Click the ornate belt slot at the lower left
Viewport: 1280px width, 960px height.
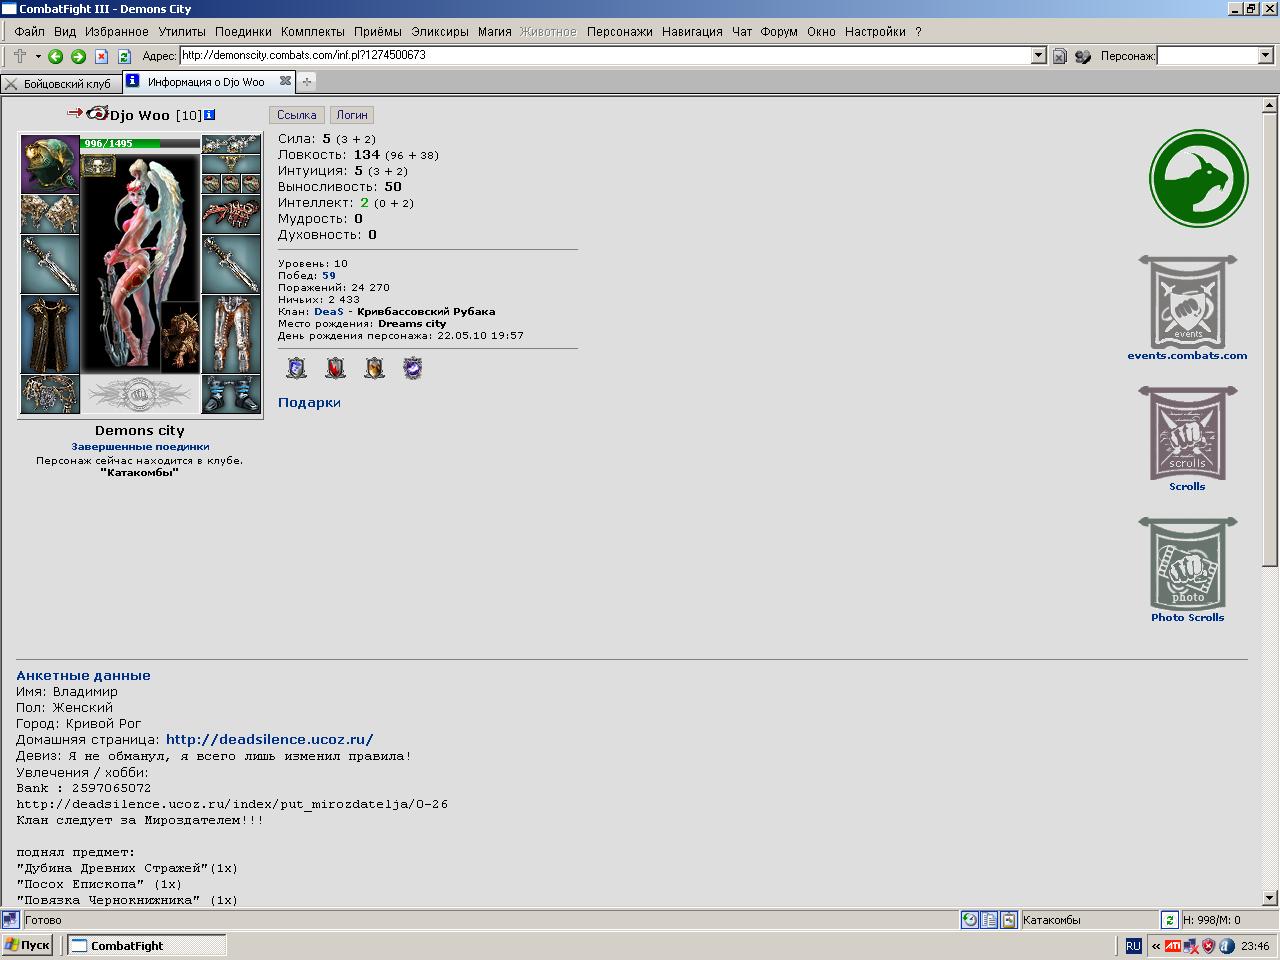pyautogui.click(x=50, y=395)
